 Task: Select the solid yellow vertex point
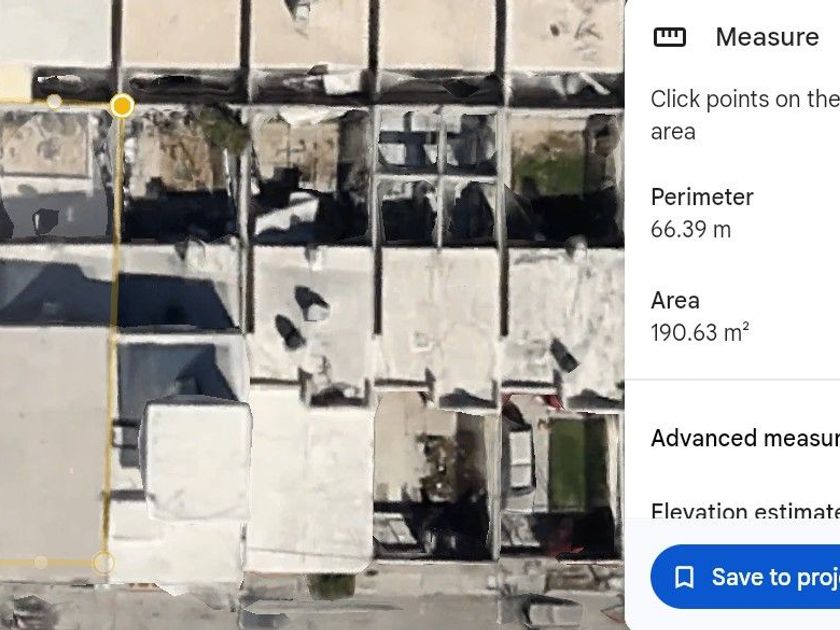[122, 106]
